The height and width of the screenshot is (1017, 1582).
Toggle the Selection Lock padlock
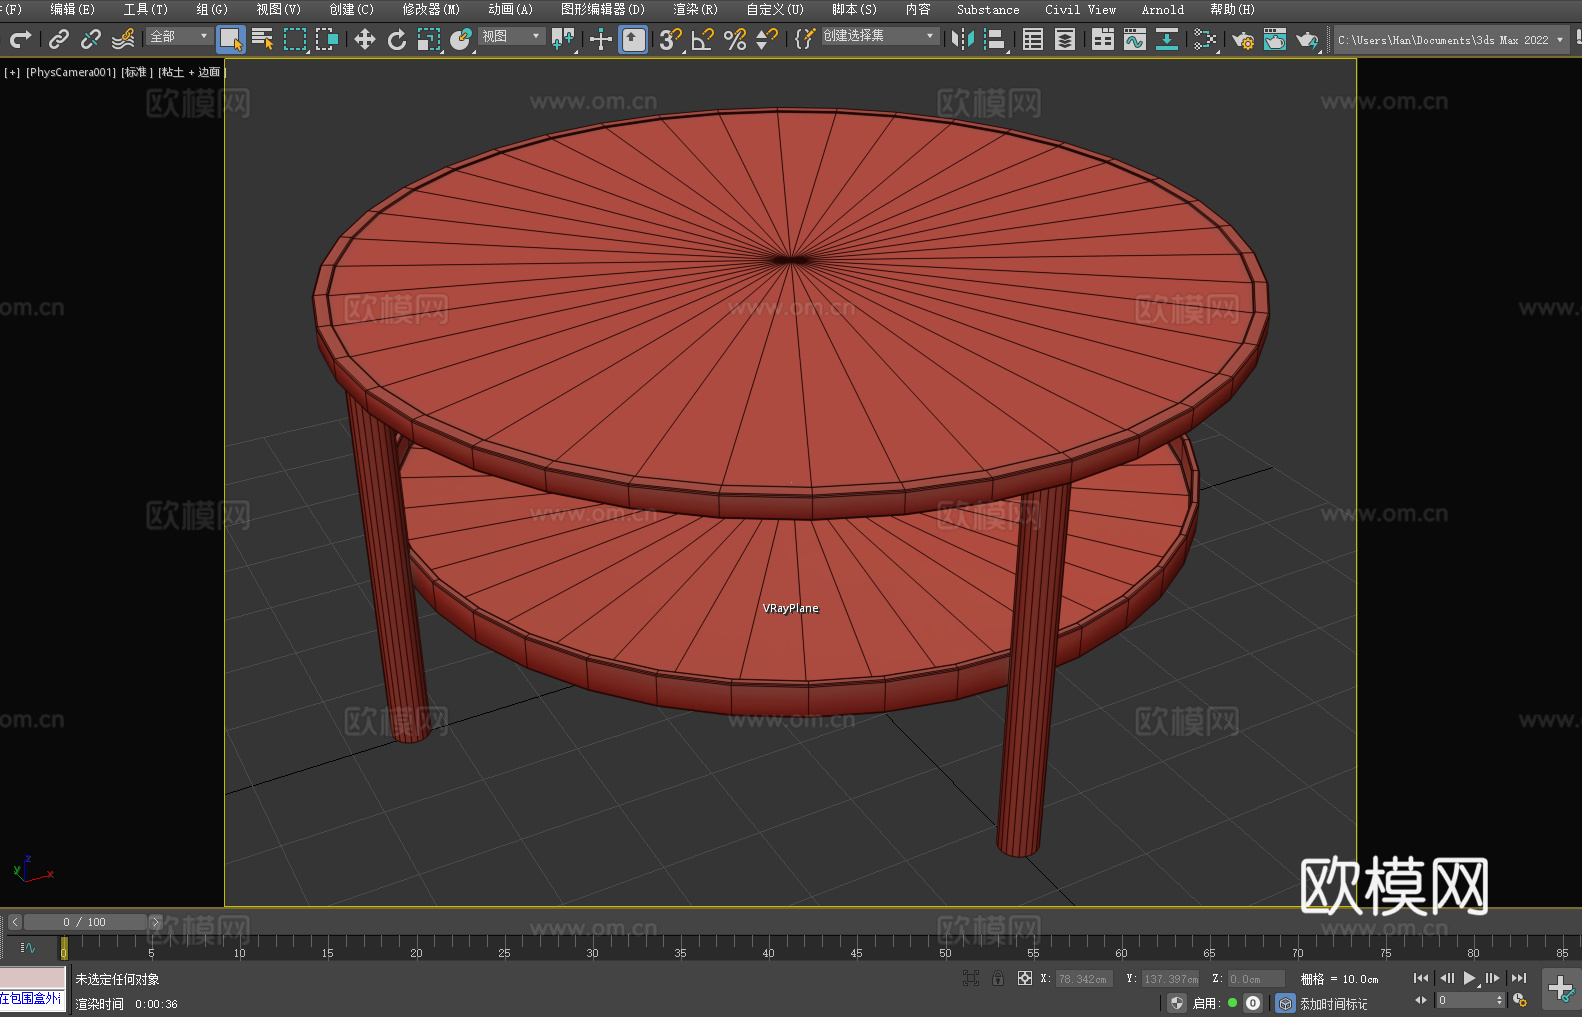[x=998, y=978]
